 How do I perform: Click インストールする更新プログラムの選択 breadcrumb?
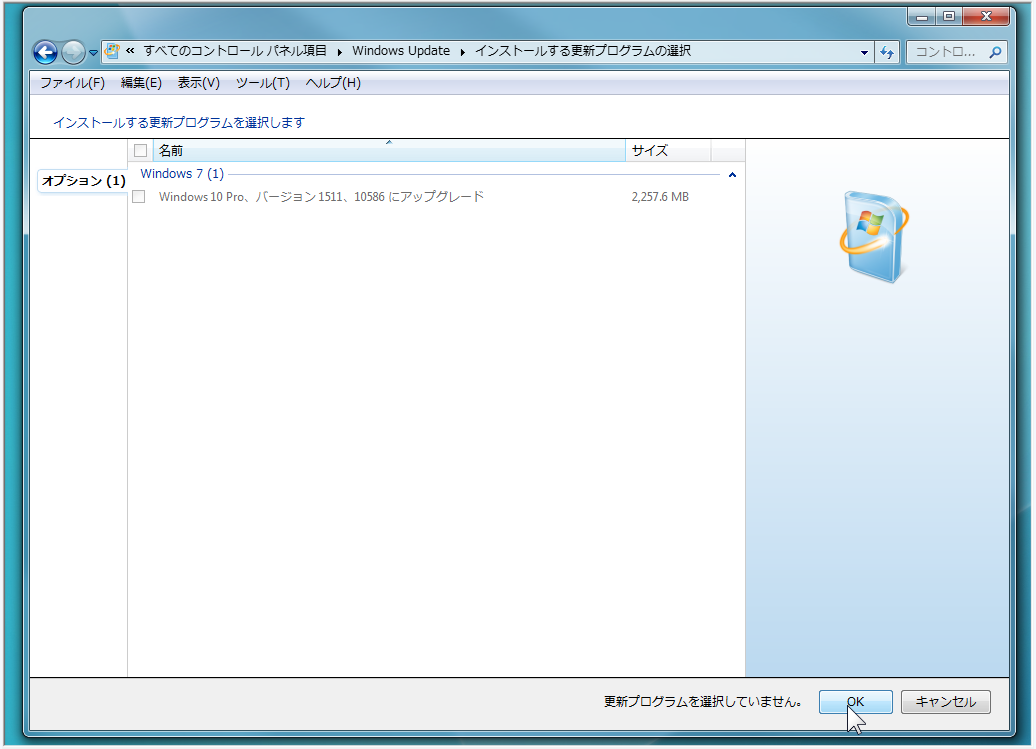click(x=583, y=51)
